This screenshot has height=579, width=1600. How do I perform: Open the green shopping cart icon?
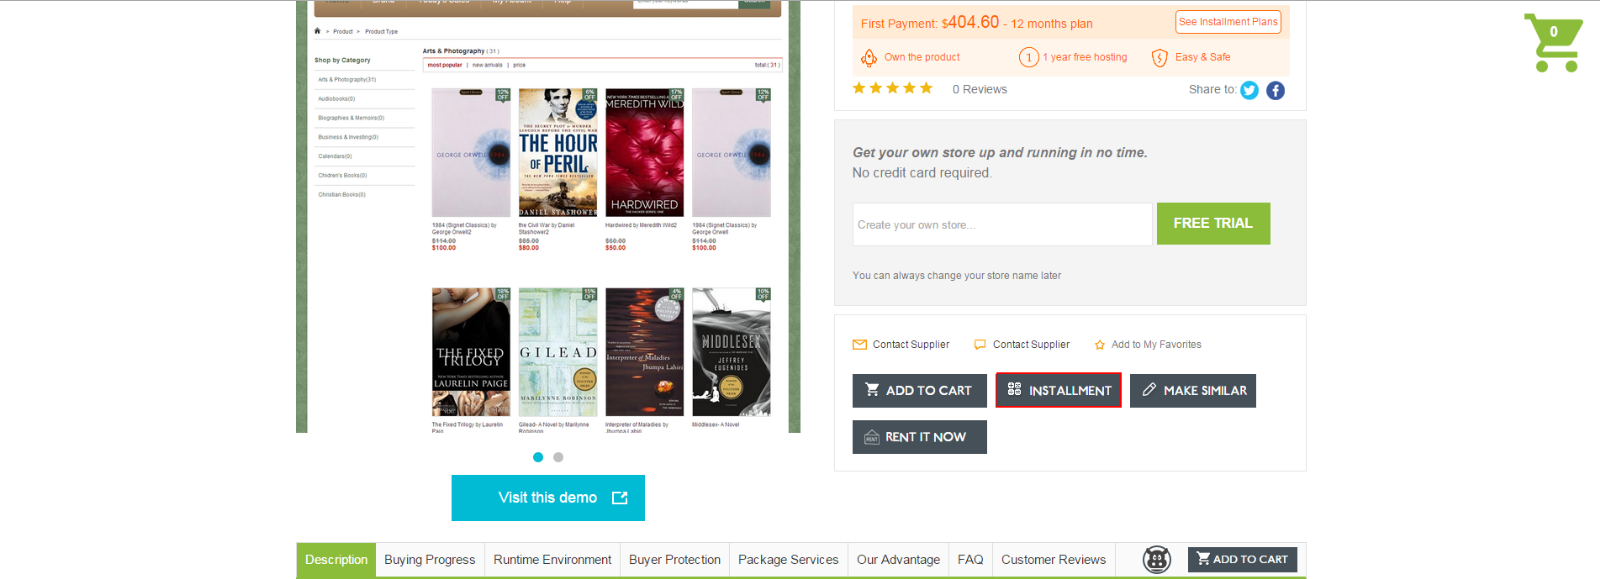pyautogui.click(x=1553, y=43)
